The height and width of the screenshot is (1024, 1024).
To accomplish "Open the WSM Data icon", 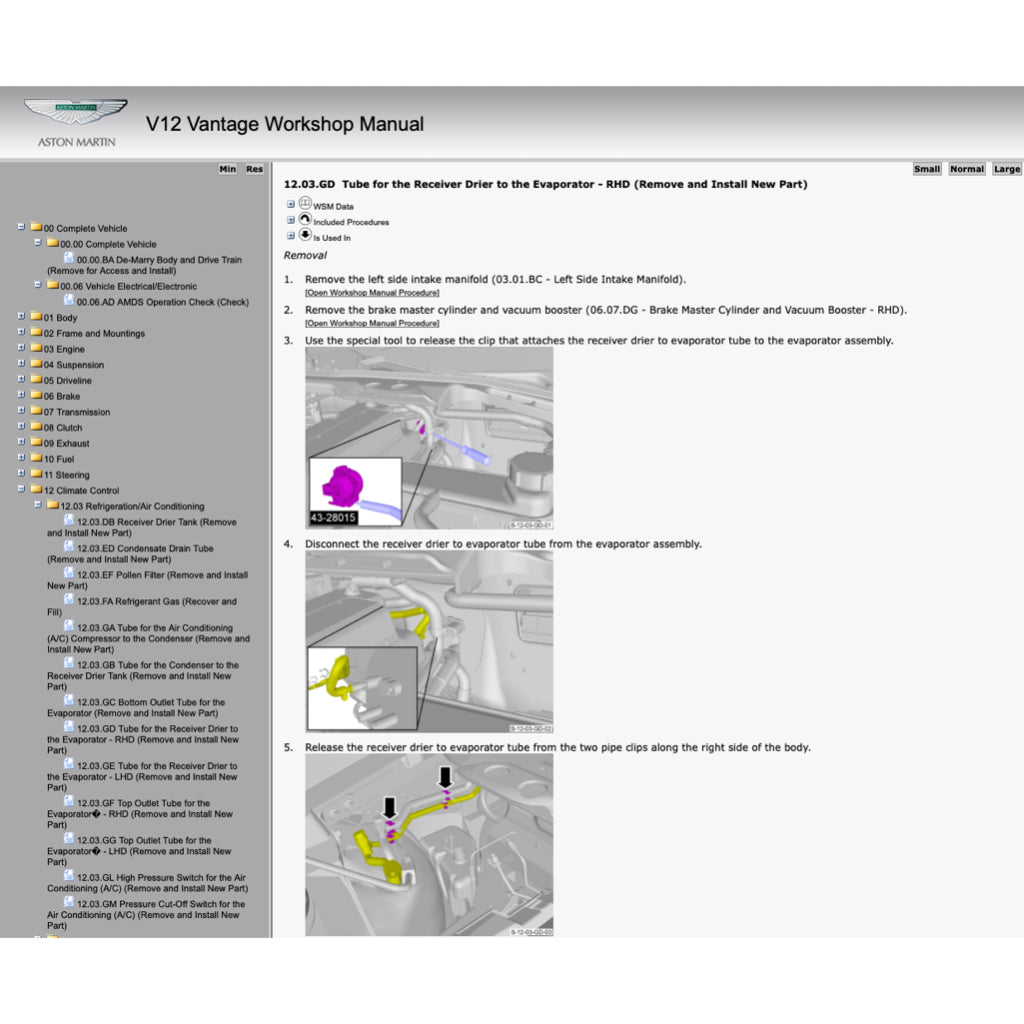I will pos(303,202).
